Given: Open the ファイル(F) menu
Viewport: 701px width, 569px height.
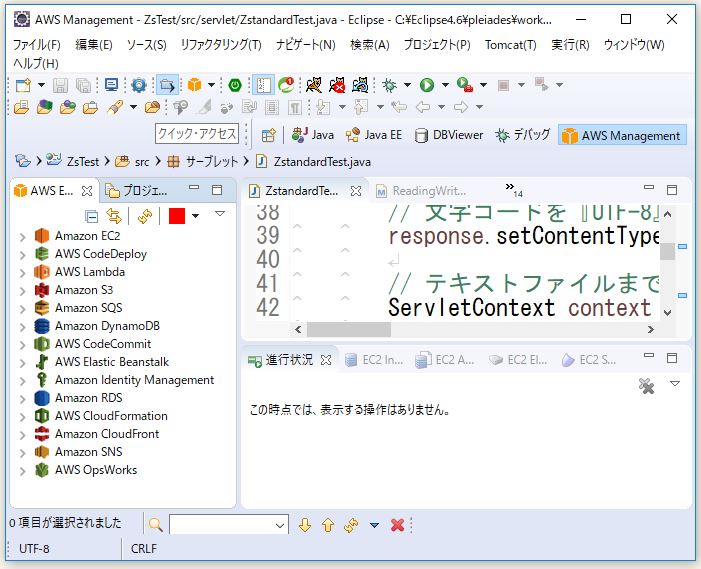Looking at the screenshot, I should click(x=36, y=45).
